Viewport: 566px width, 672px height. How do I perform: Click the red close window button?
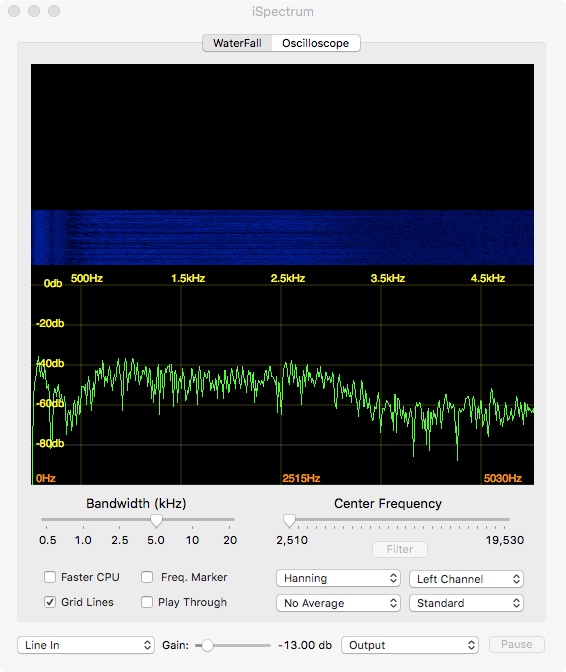(14, 11)
